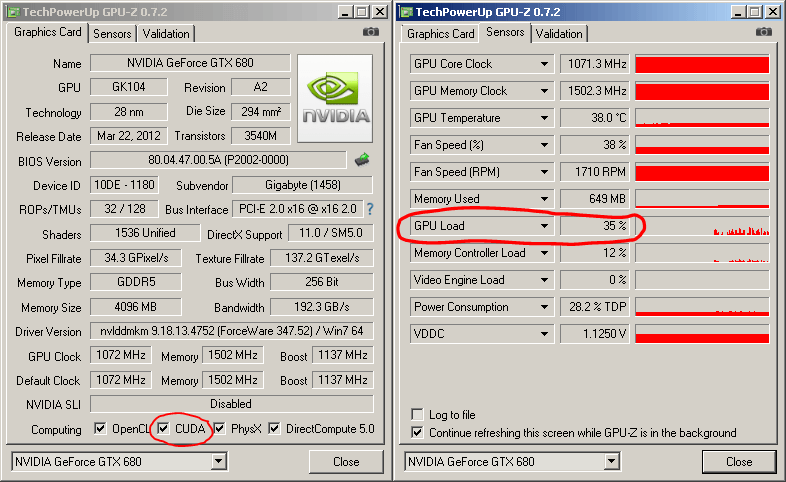Open GPU Core Clock sensor dropdown
Viewport: 786px width, 482px height.
coord(544,64)
